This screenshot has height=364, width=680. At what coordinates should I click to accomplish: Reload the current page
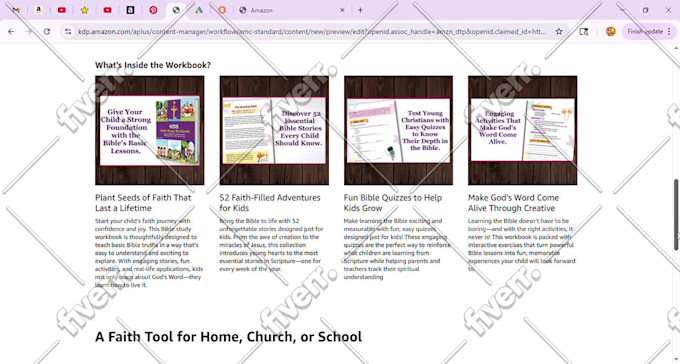coord(47,31)
